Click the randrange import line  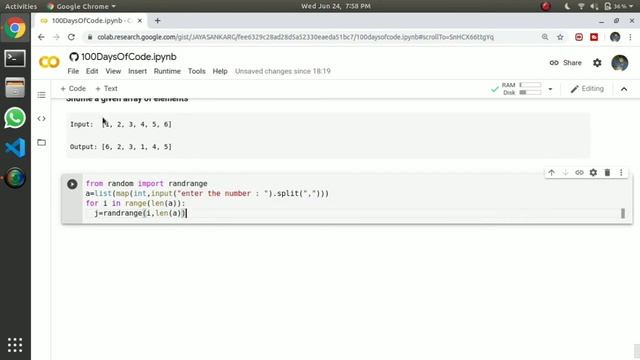(147, 184)
